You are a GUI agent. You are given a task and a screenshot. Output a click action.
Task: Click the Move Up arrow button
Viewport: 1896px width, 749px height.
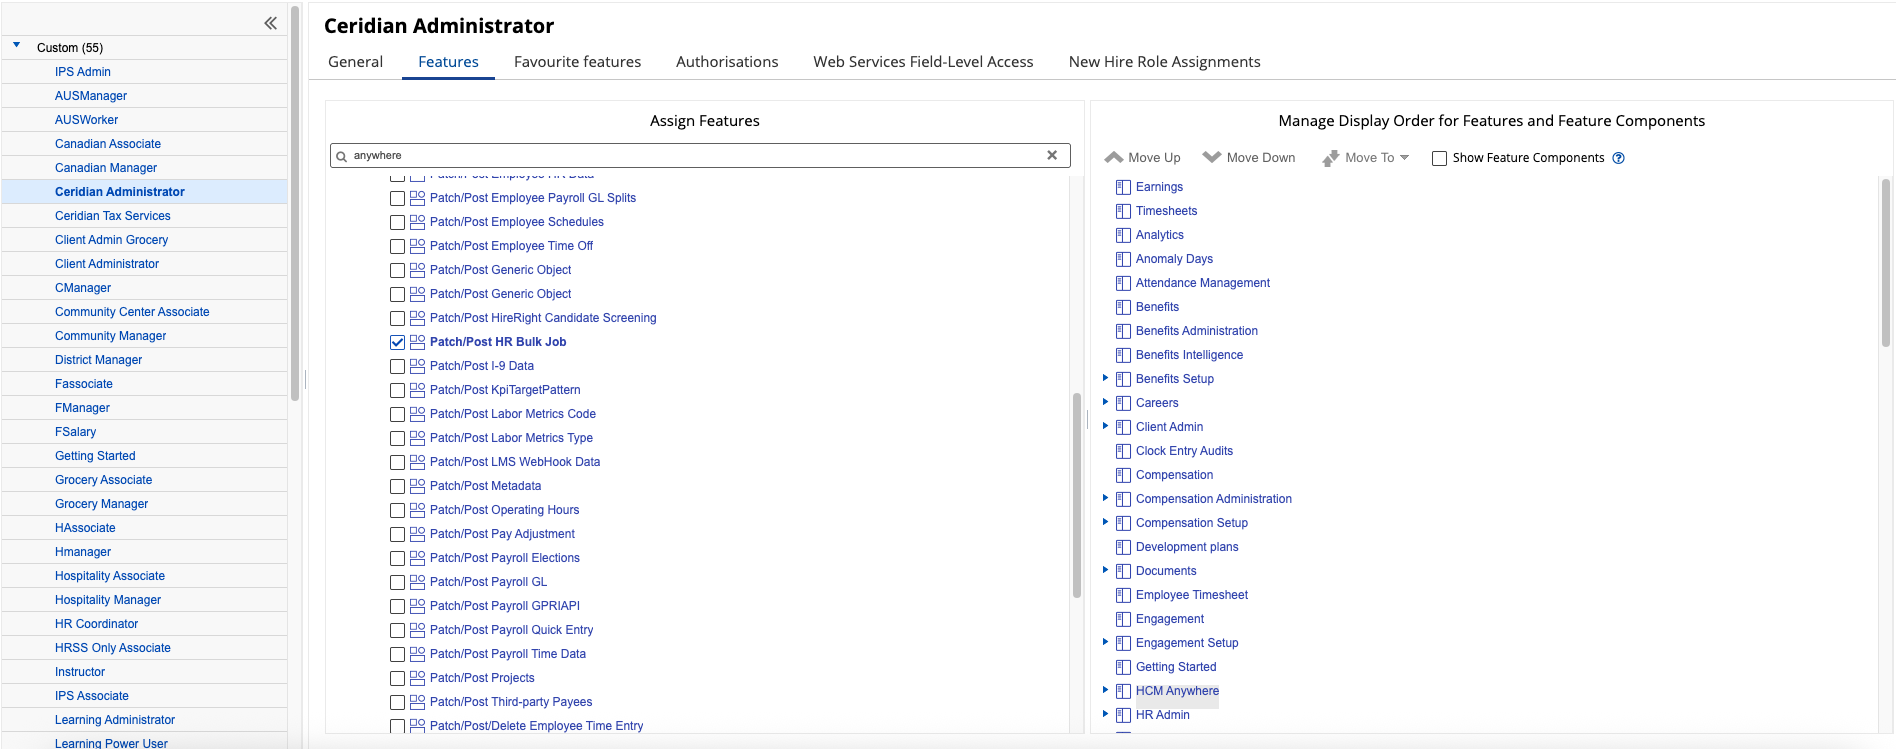click(1143, 158)
